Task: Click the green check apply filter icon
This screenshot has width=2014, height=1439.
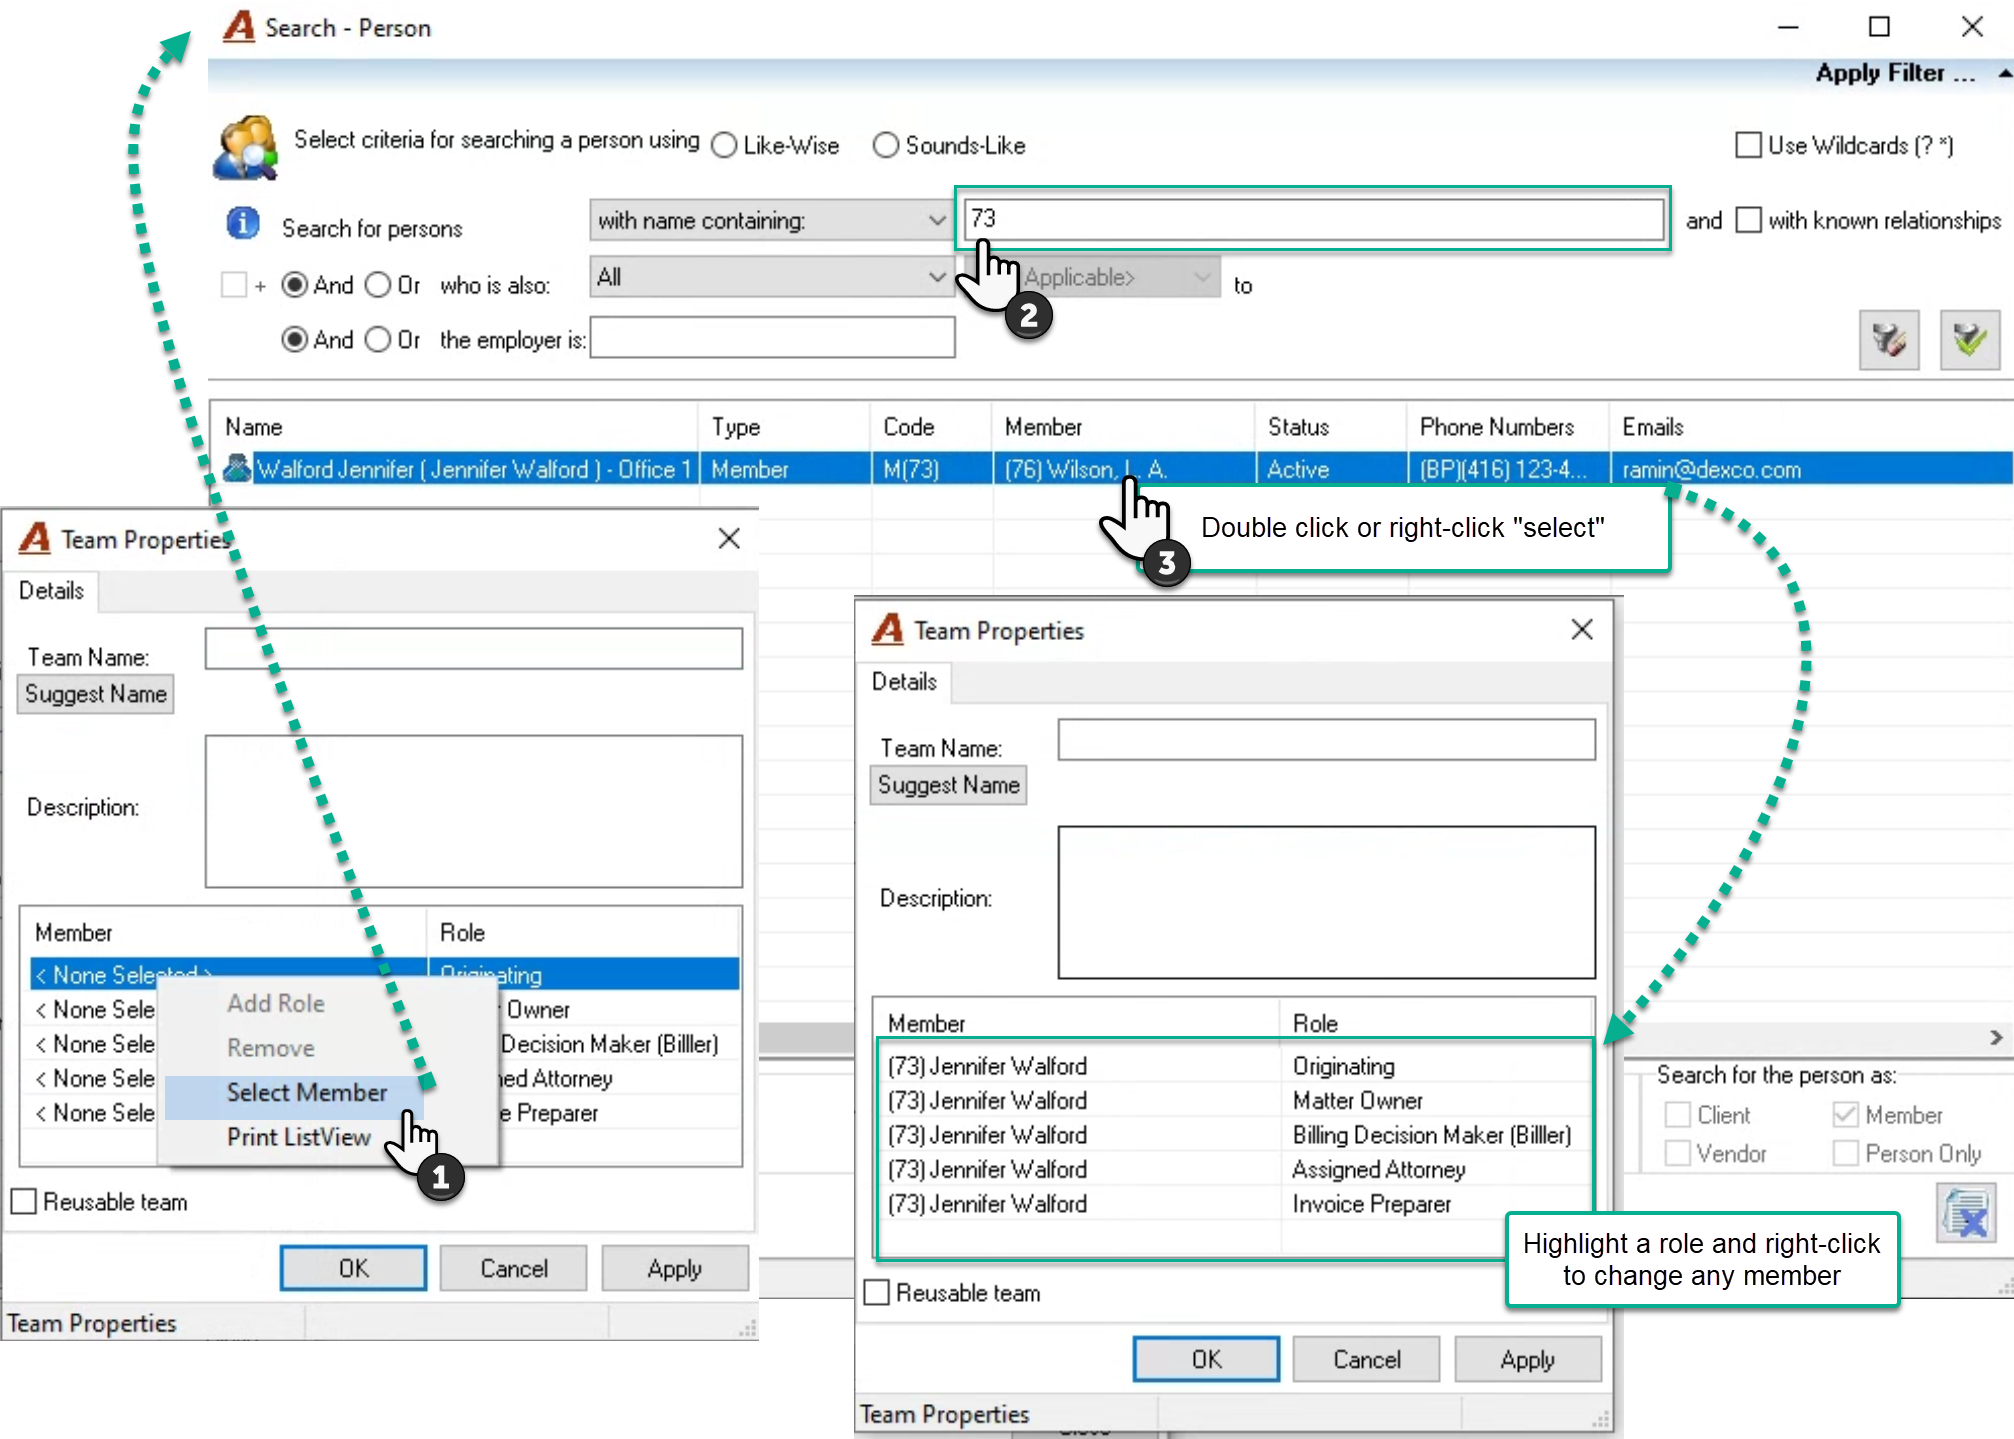Action: tap(1969, 340)
